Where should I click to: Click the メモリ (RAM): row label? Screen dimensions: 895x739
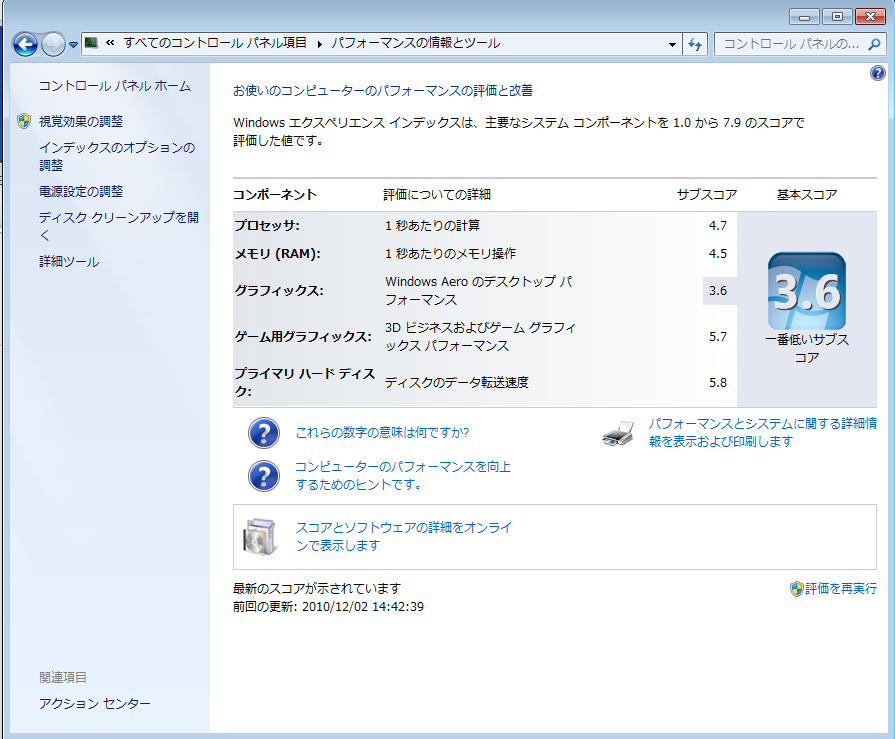[x=277, y=254]
